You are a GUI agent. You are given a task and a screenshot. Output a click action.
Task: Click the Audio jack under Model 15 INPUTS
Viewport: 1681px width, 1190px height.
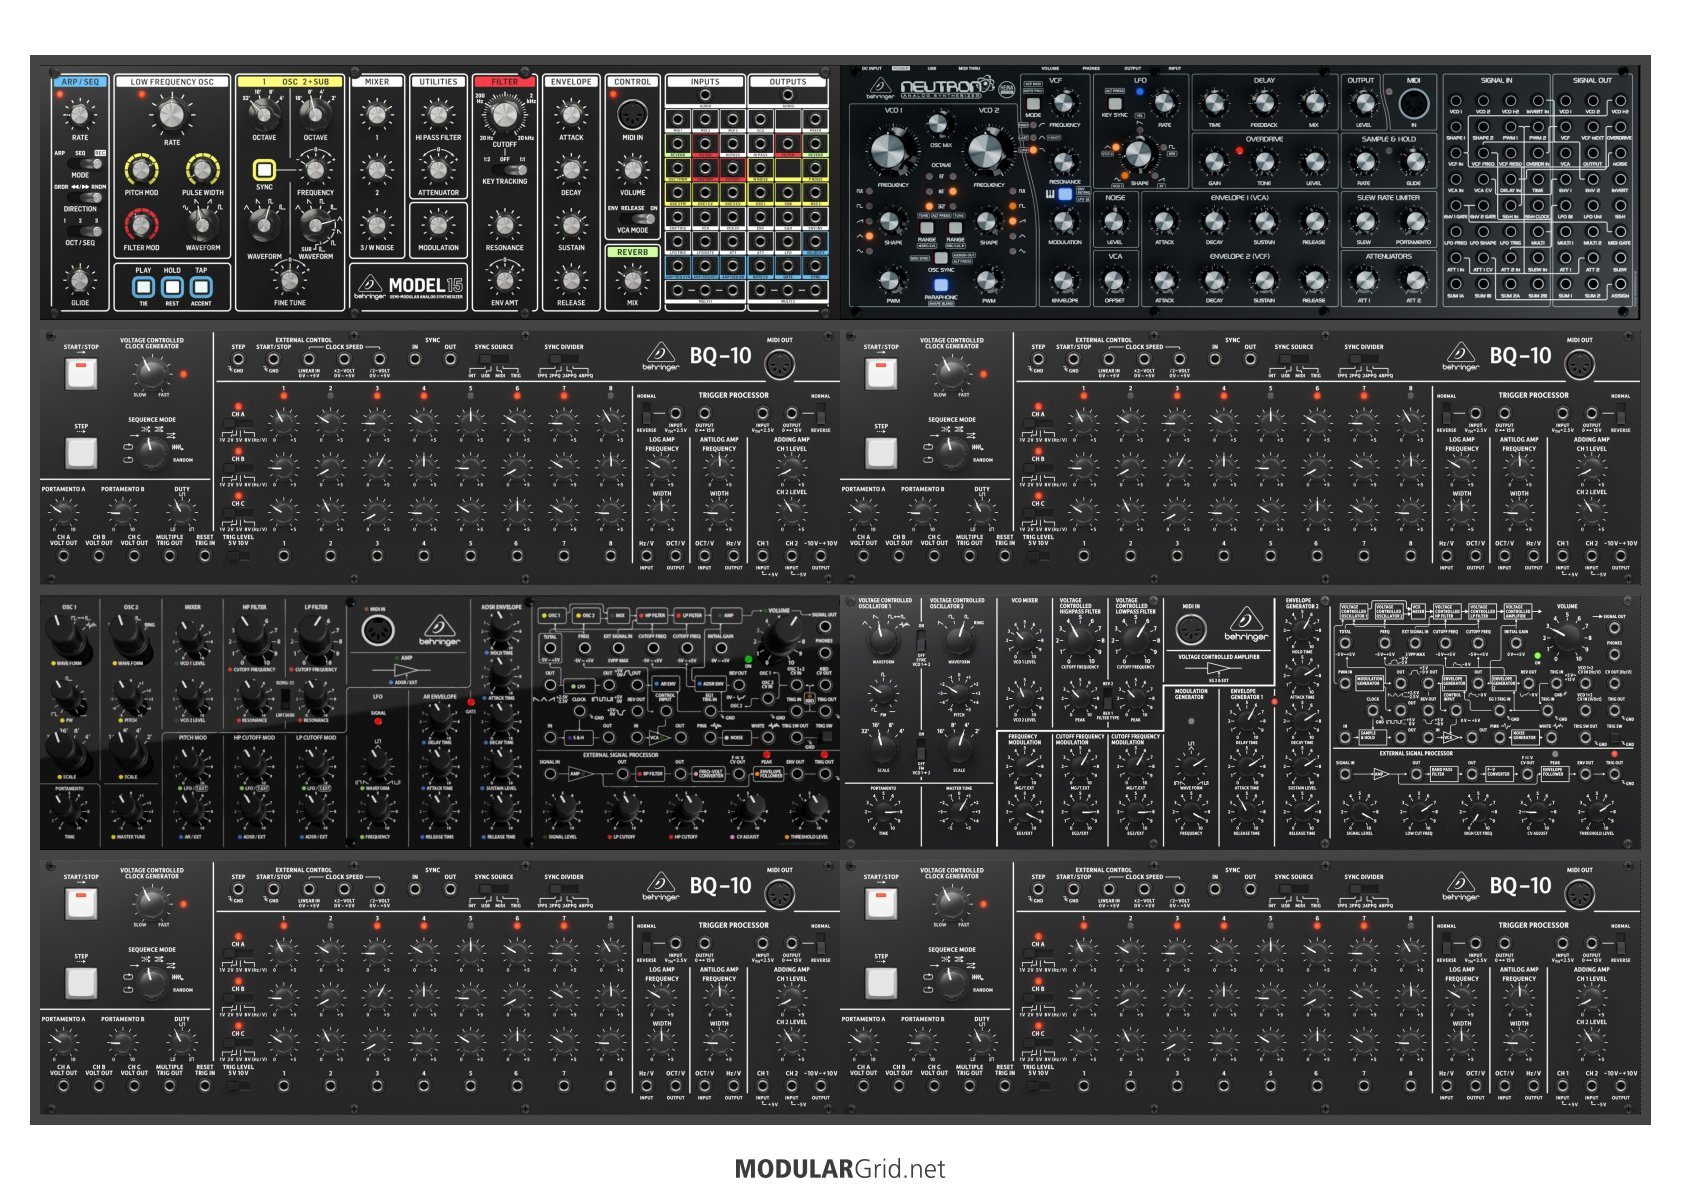click(x=705, y=97)
